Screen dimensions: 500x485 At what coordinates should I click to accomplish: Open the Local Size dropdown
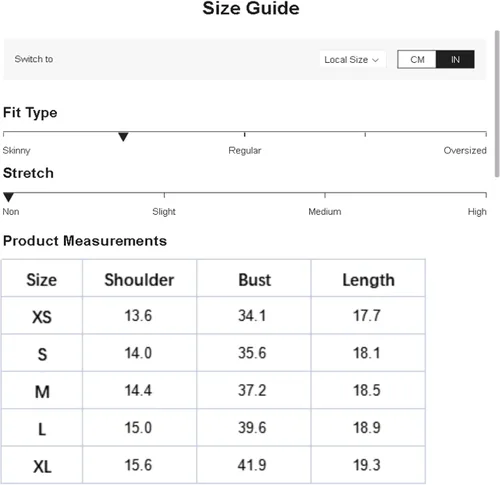pyautogui.click(x=352, y=60)
